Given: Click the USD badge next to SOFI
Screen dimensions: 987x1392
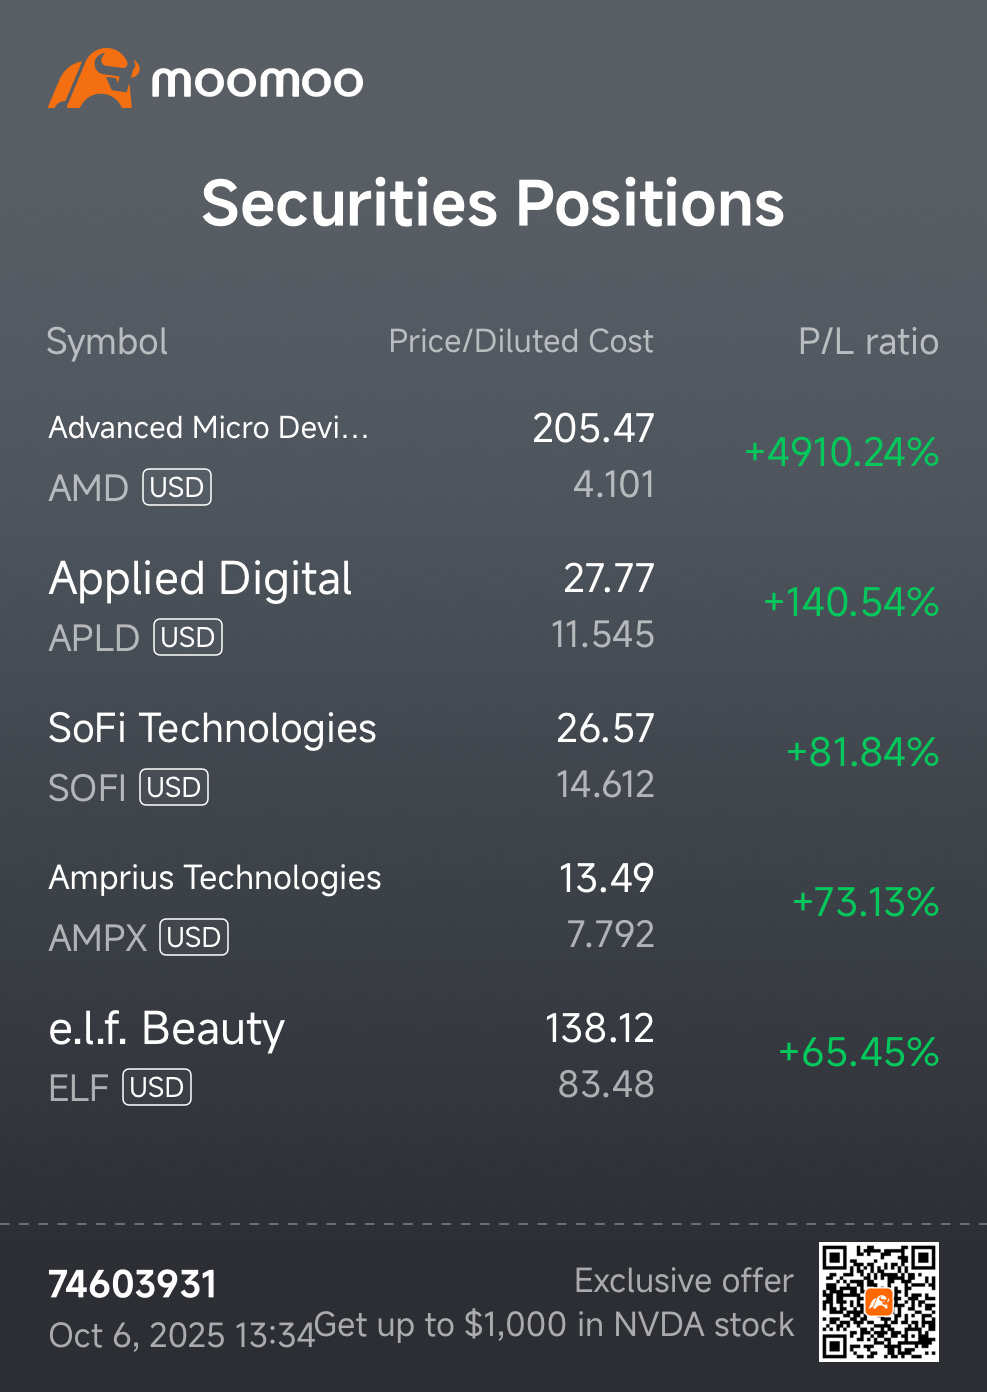Looking at the screenshot, I should pyautogui.click(x=174, y=788).
